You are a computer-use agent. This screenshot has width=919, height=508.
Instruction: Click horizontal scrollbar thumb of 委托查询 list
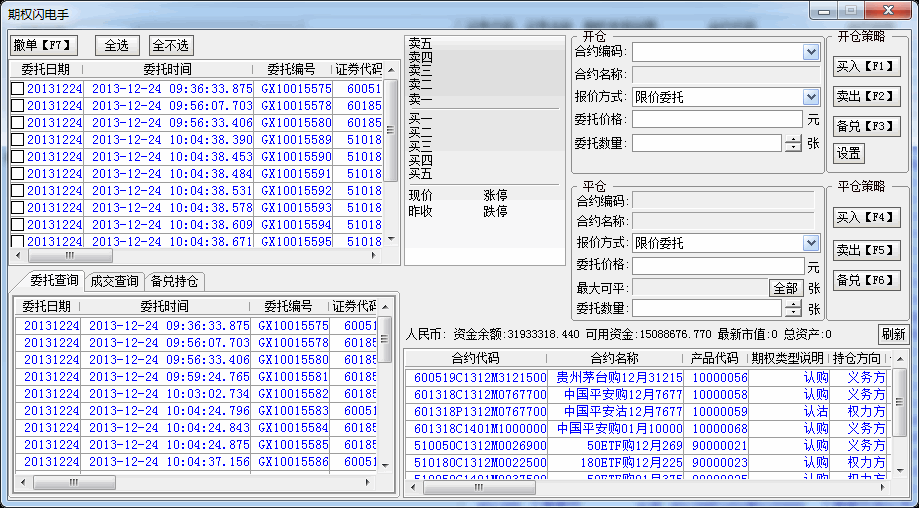tap(74, 483)
